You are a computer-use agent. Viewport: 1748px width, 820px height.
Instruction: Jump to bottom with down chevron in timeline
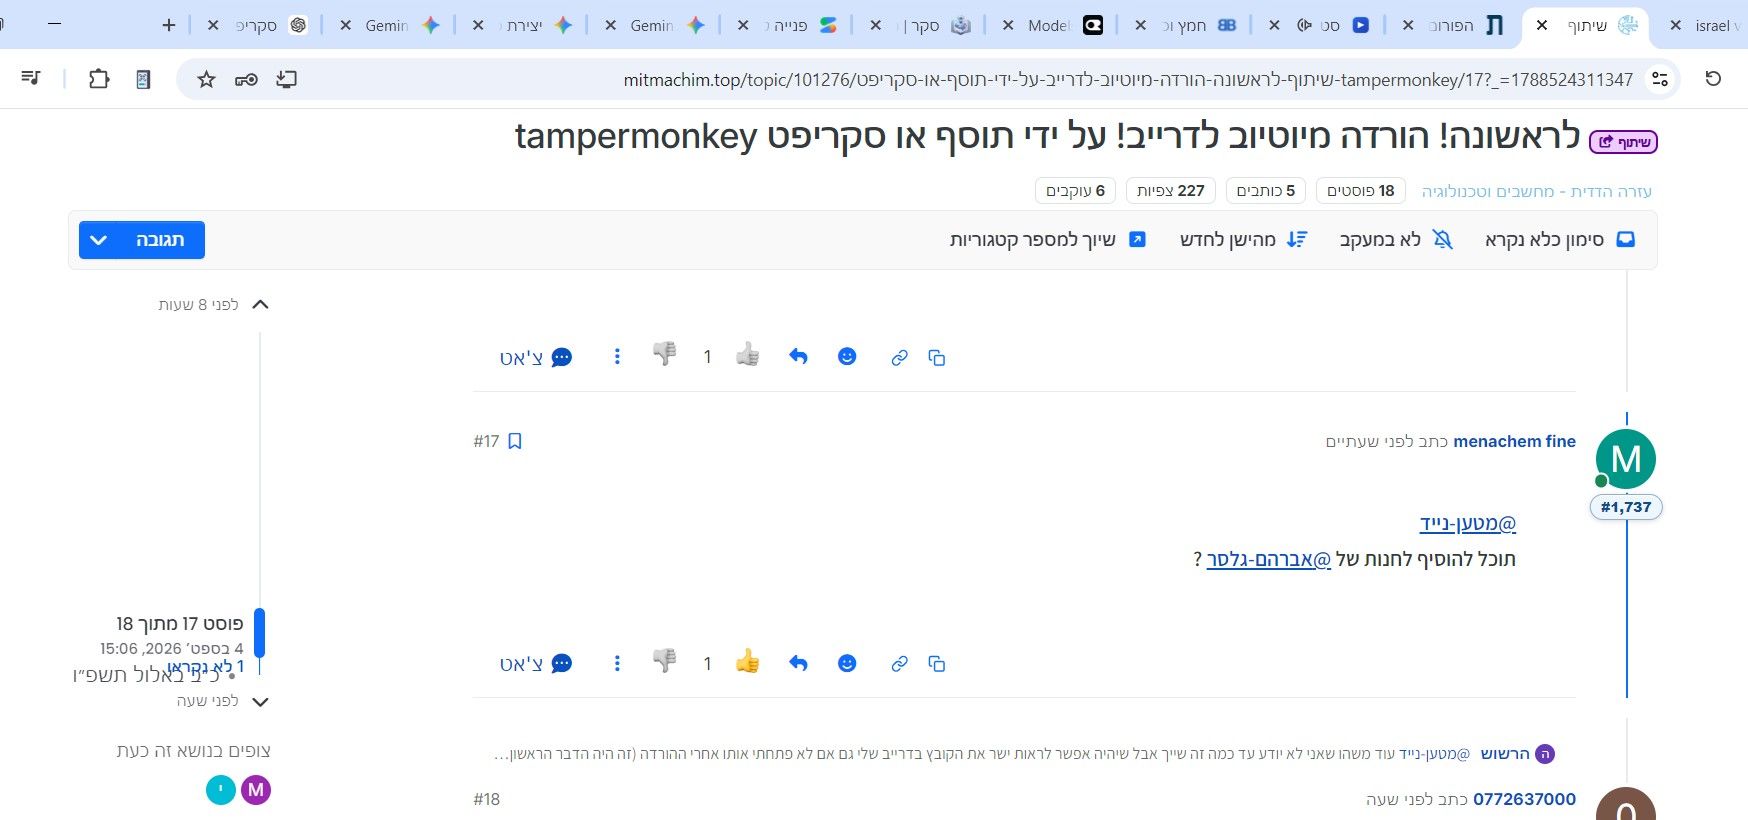coord(260,702)
